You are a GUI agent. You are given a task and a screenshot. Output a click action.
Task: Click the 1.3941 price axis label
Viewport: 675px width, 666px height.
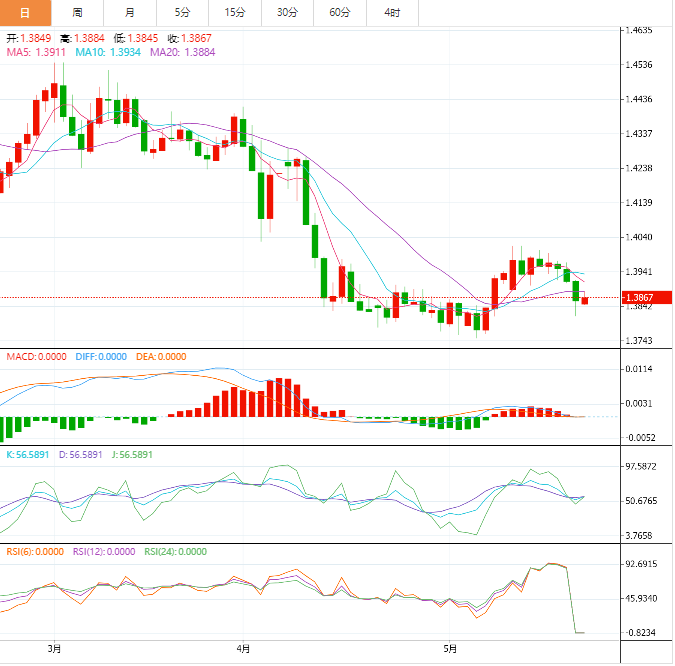pyautogui.click(x=639, y=272)
